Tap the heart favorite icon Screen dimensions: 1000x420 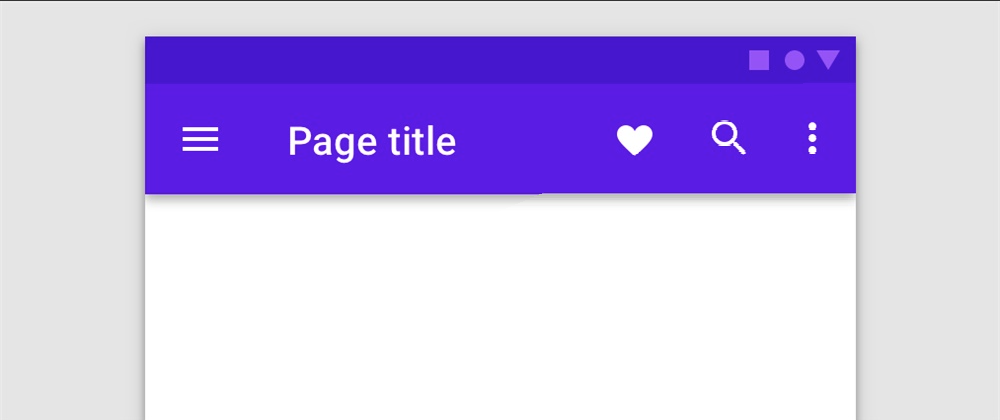(635, 140)
